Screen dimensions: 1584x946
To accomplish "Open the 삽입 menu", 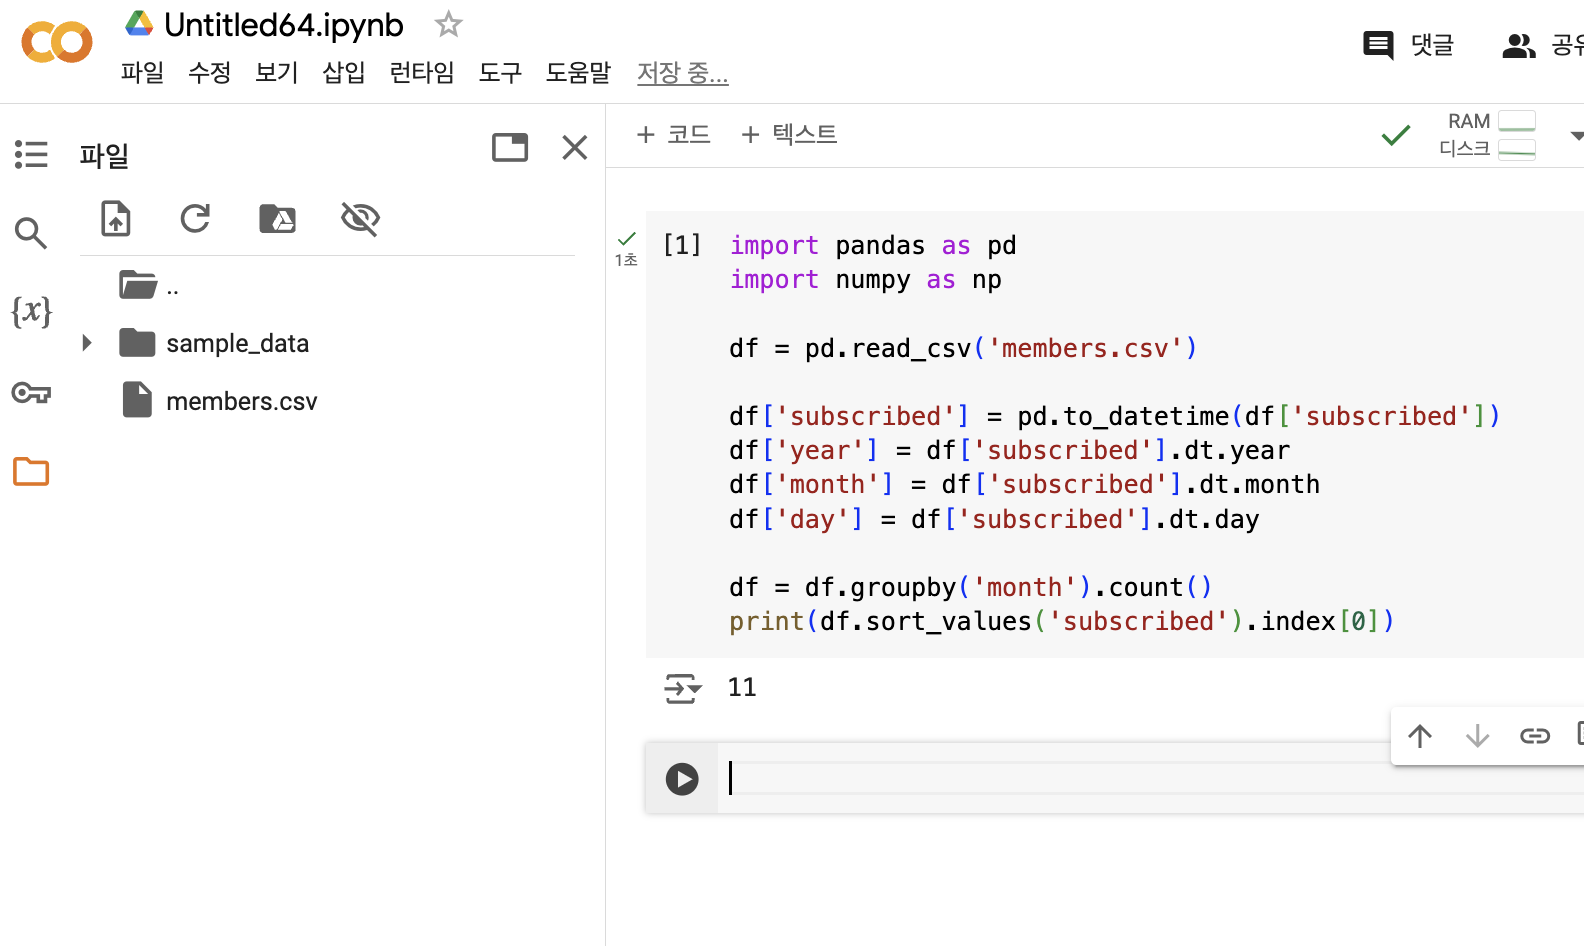I will pos(343,73).
